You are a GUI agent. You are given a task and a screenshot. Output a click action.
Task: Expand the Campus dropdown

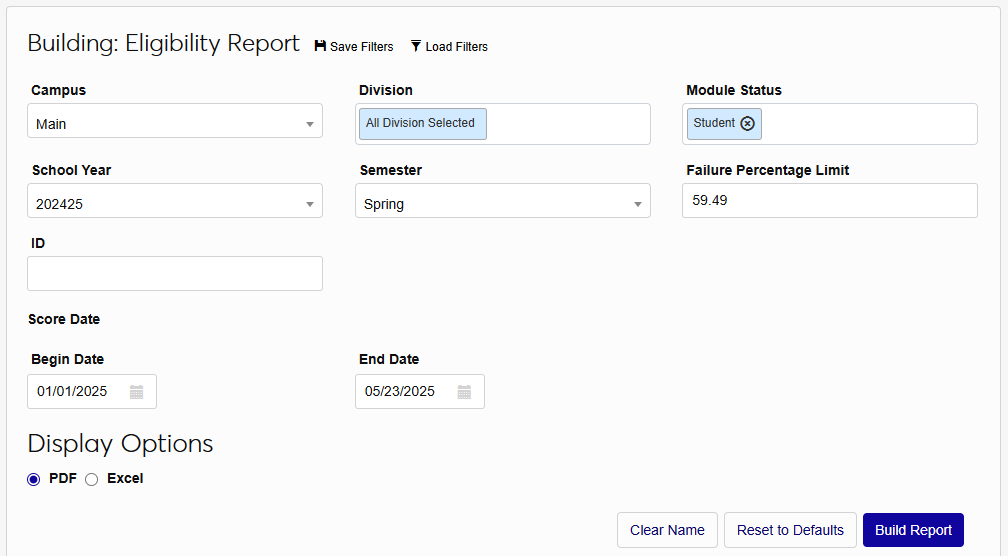pos(175,124)
